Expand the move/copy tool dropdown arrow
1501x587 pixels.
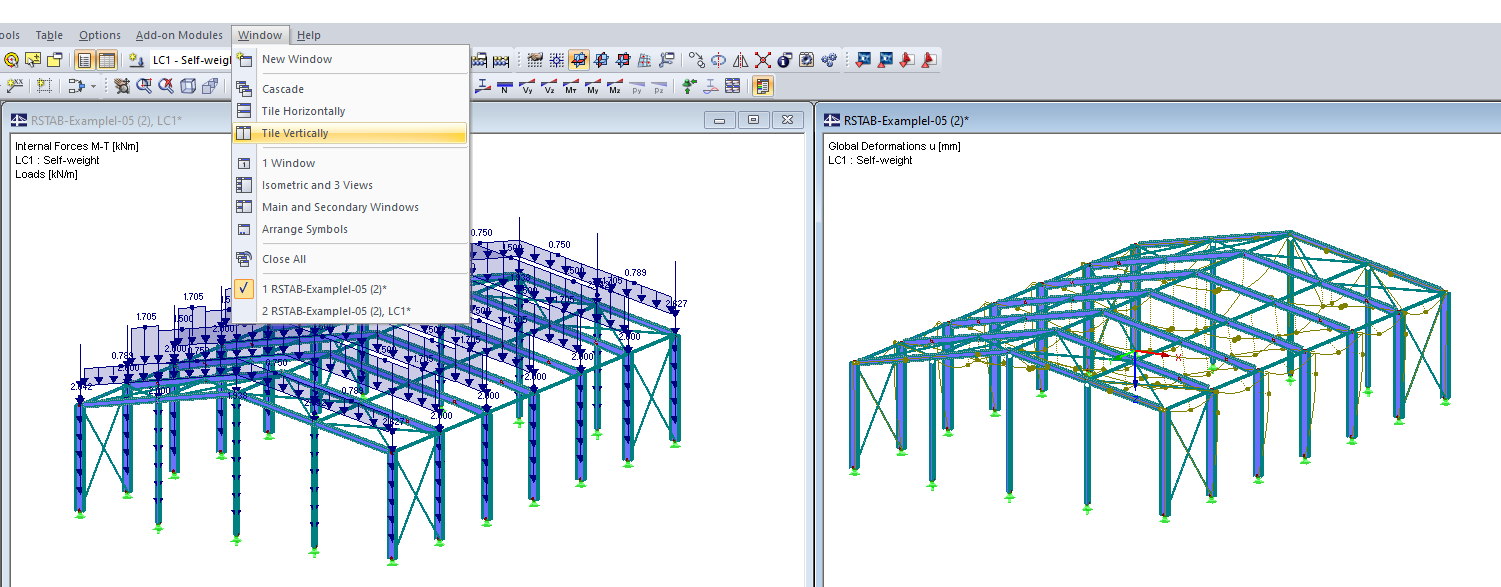pos(94,86)
